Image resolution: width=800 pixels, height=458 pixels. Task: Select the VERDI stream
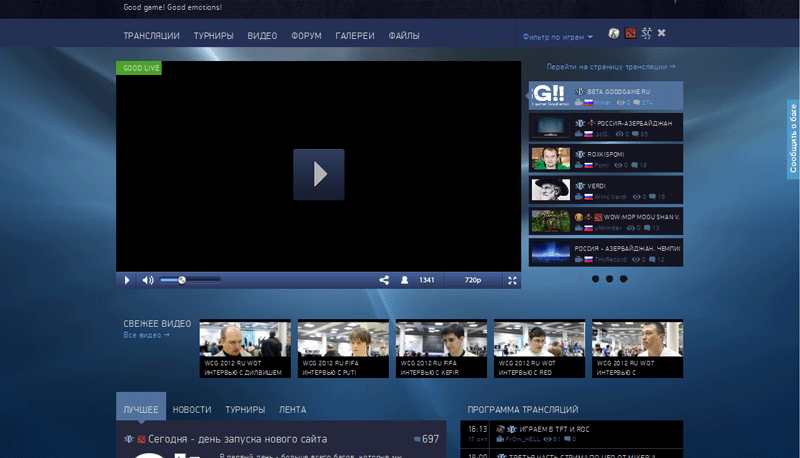(606, 190)
